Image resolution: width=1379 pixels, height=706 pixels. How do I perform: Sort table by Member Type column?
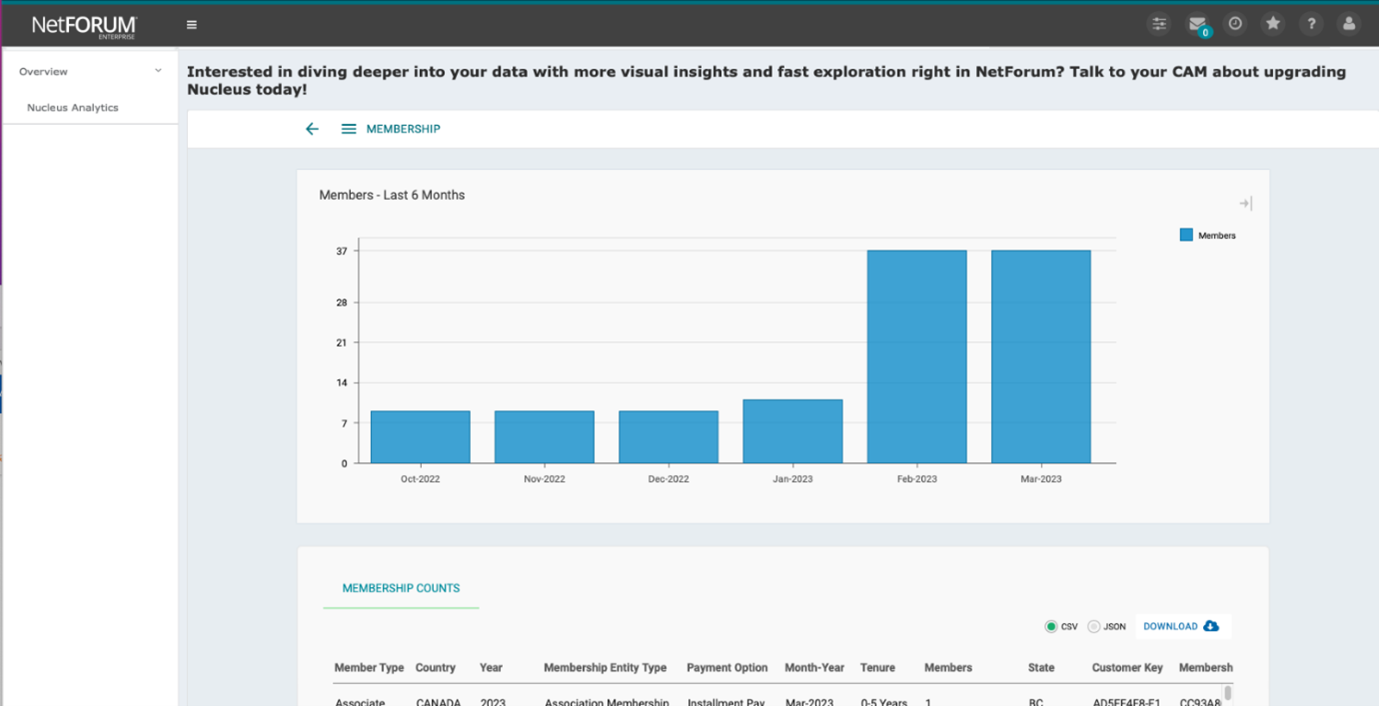coord(369,667)
